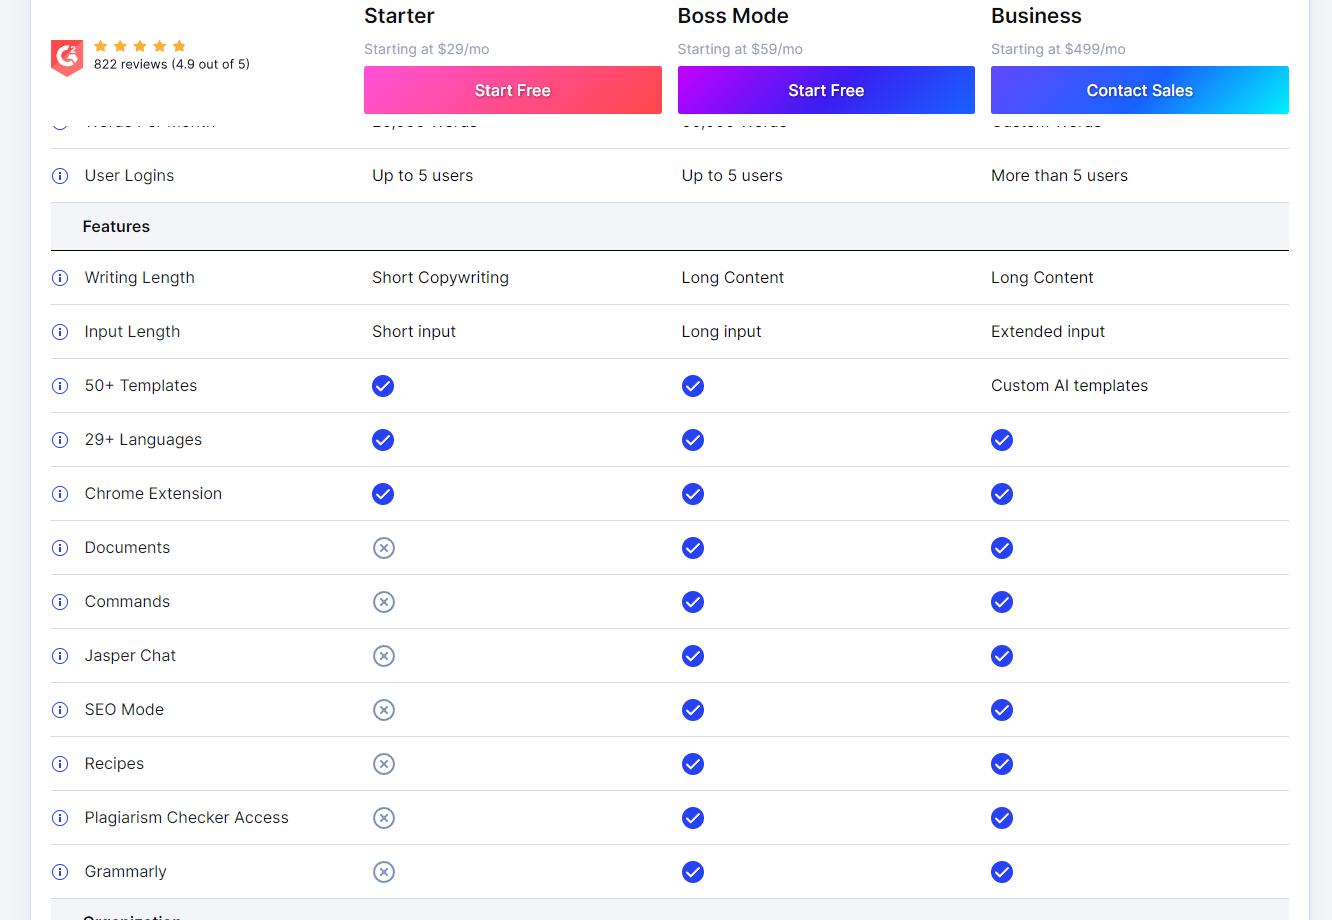This screenshot has width=1332, height=920.
Task: Click 'Up to 5 users' in Boss Mode column
Action: (732, 176)
